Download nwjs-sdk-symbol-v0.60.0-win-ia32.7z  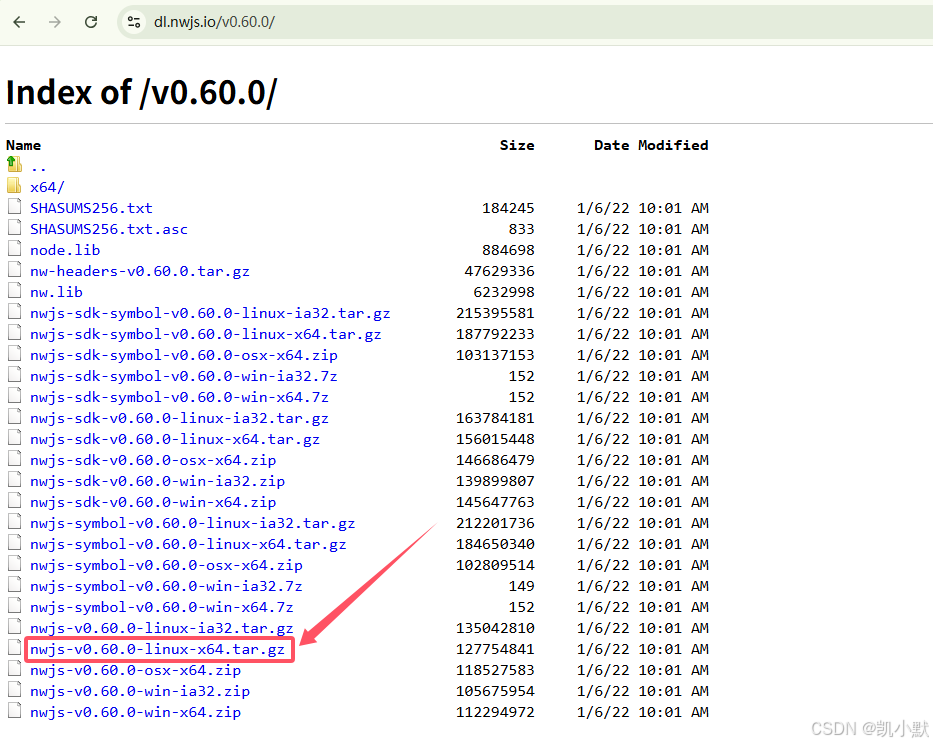coord(184,376)
